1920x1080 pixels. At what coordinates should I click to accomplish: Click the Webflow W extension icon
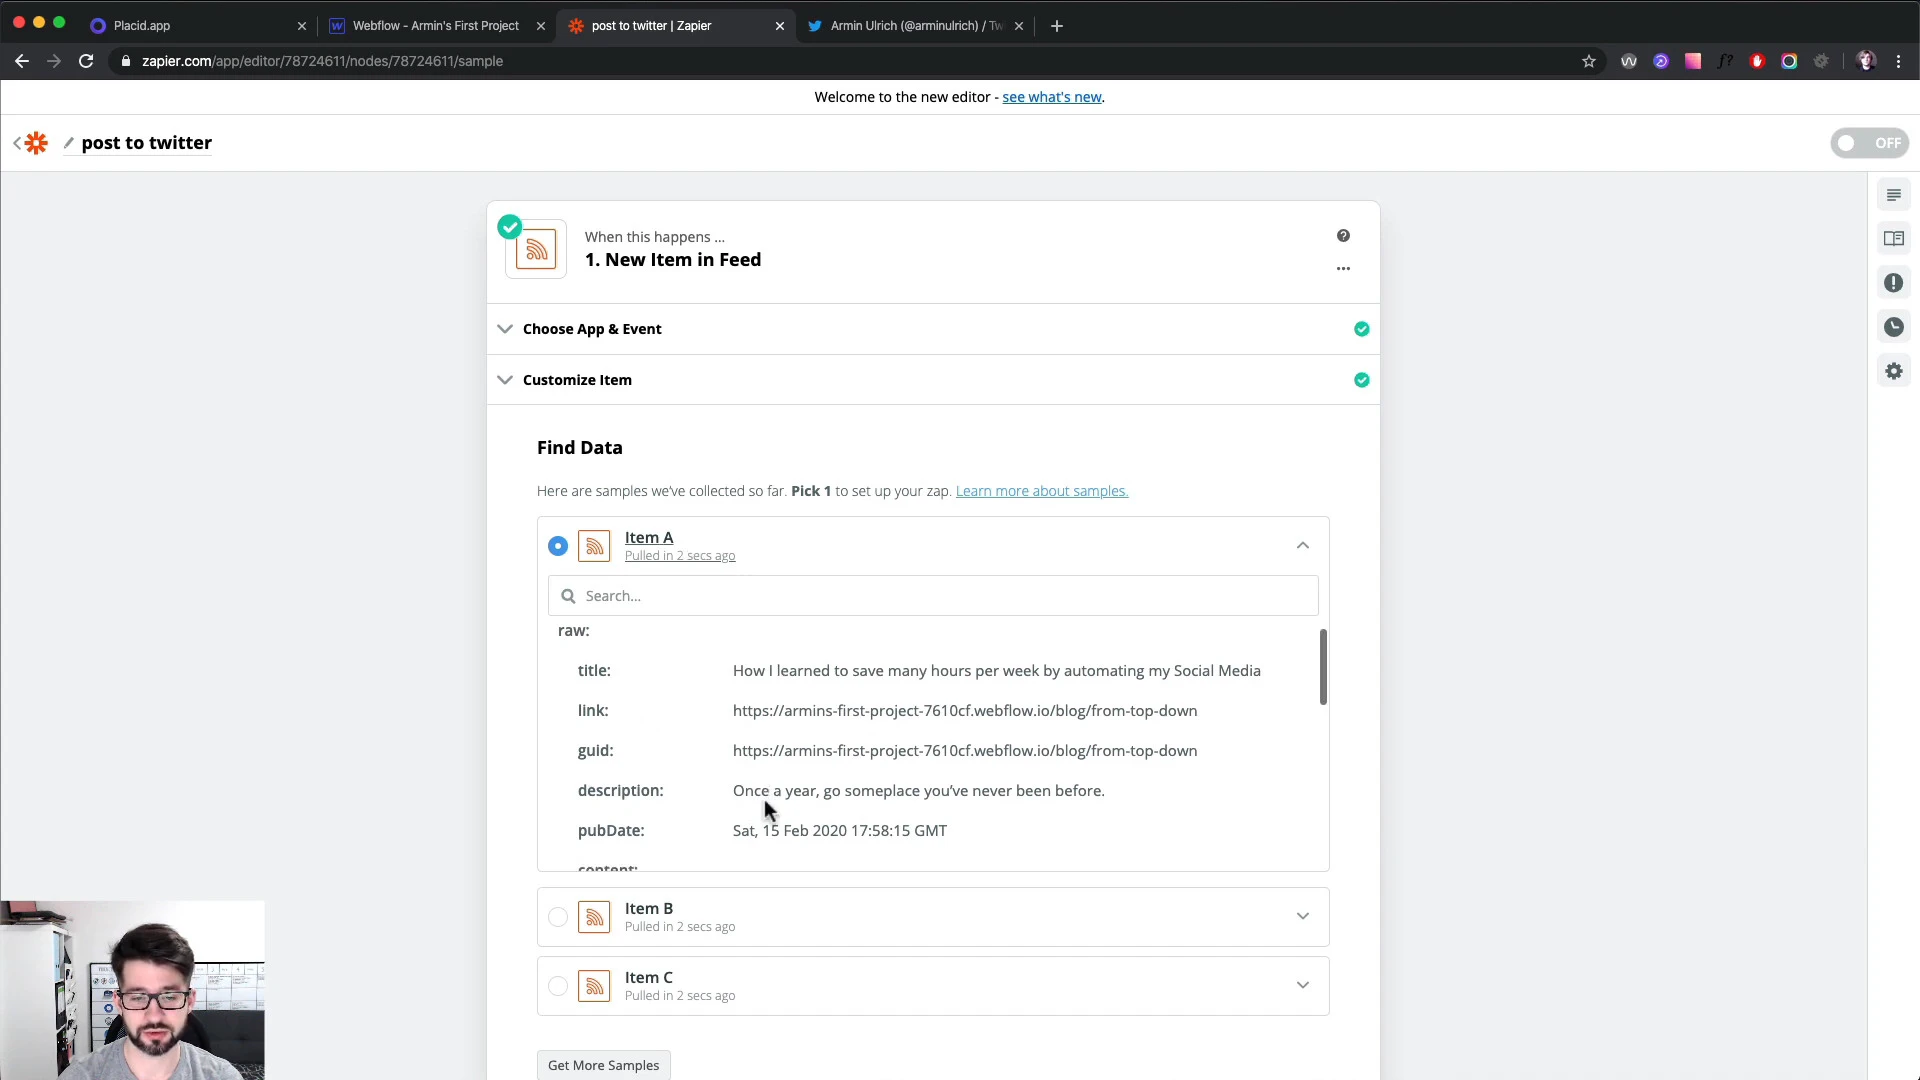tap(1629, 61)
